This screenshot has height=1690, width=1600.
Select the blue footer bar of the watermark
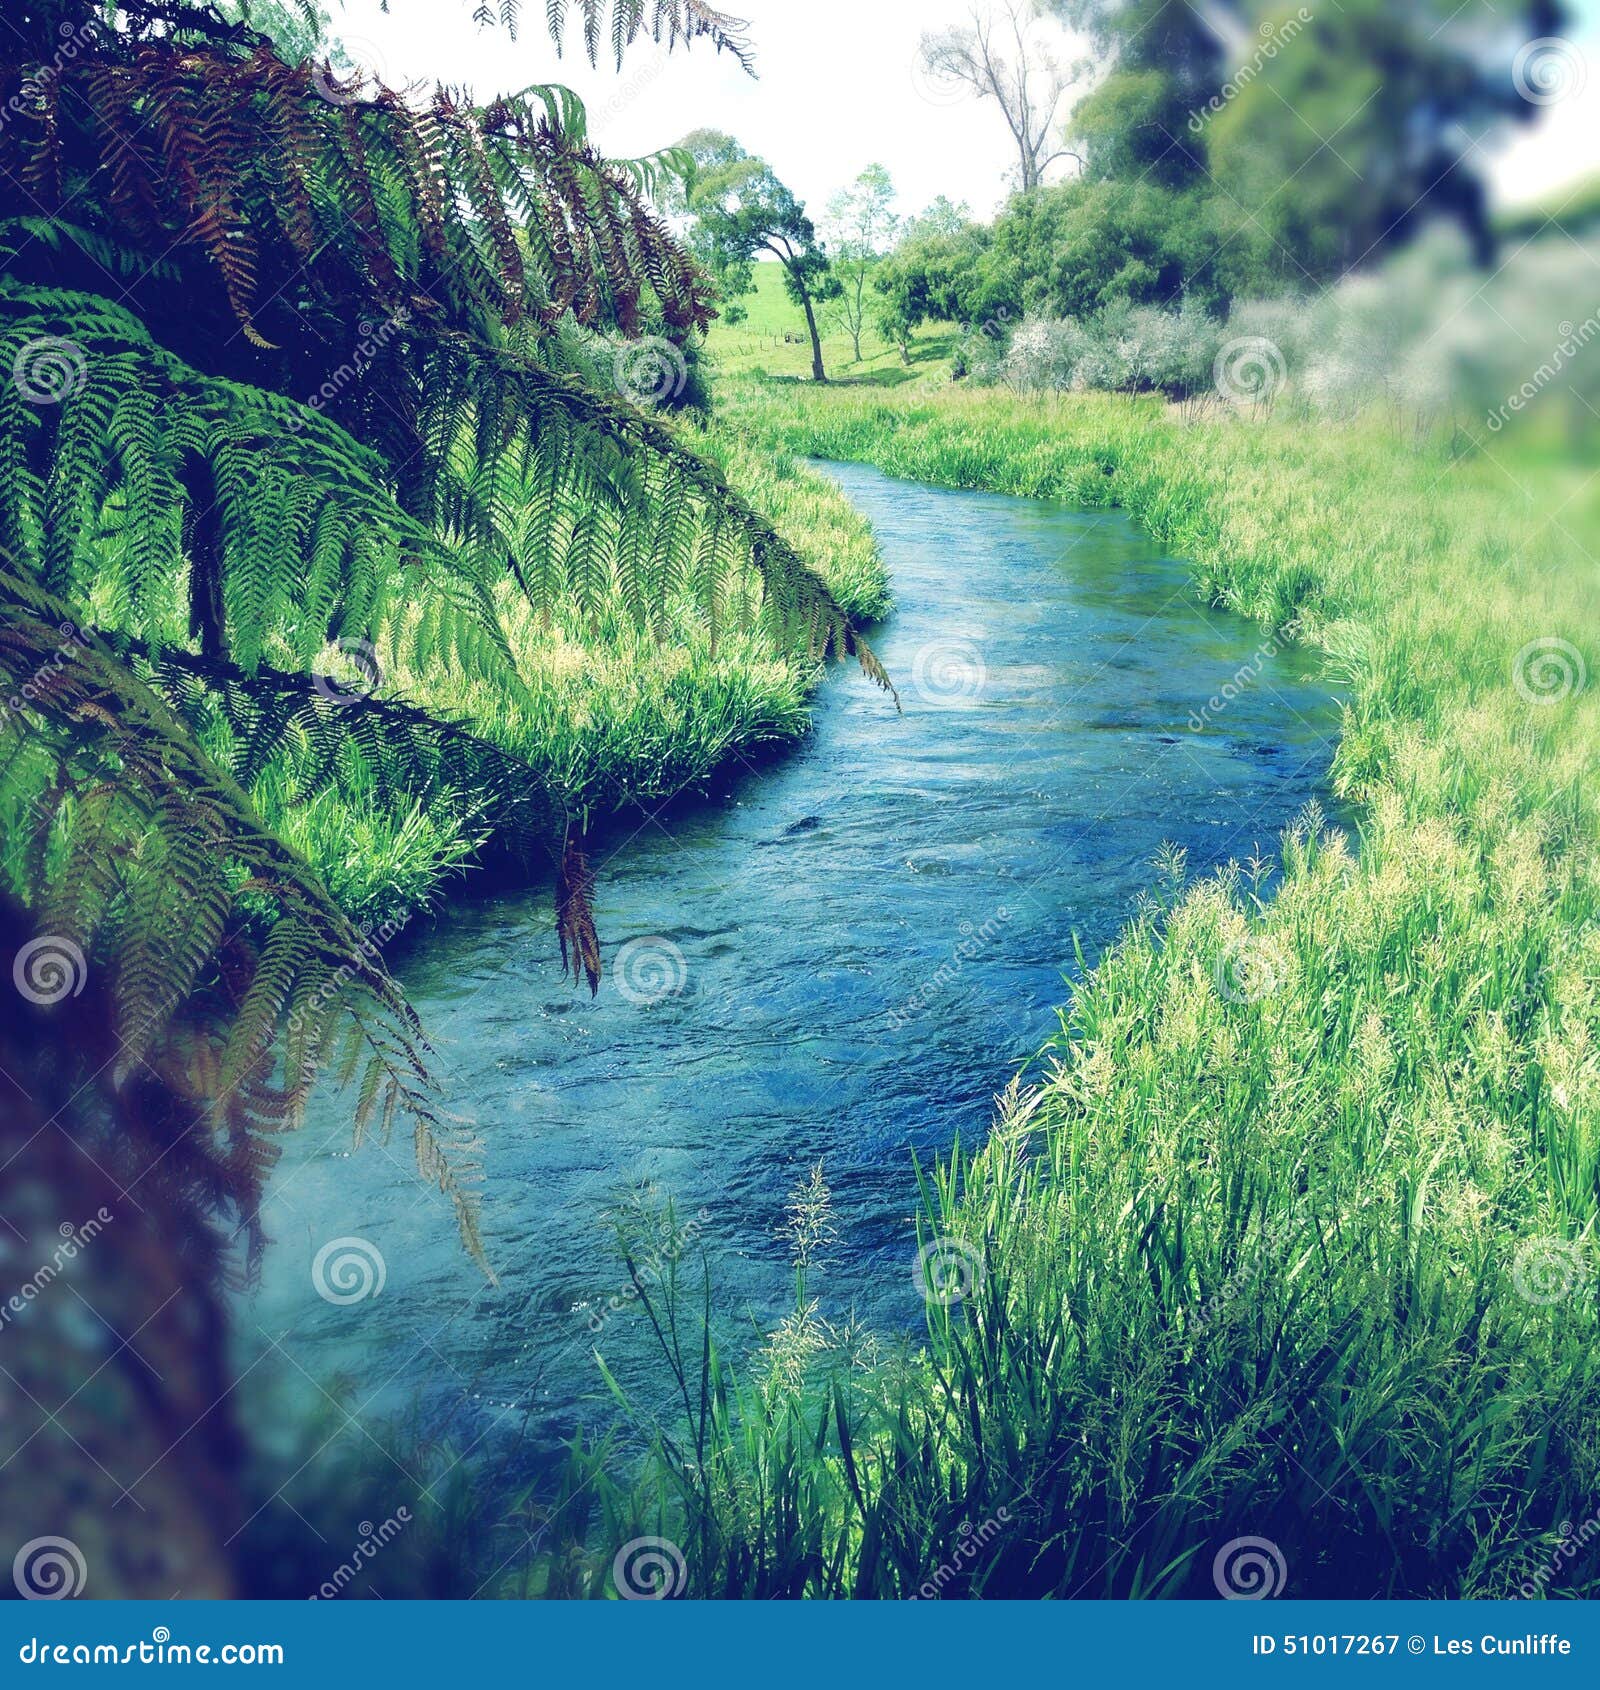(x=800, y=1645)
